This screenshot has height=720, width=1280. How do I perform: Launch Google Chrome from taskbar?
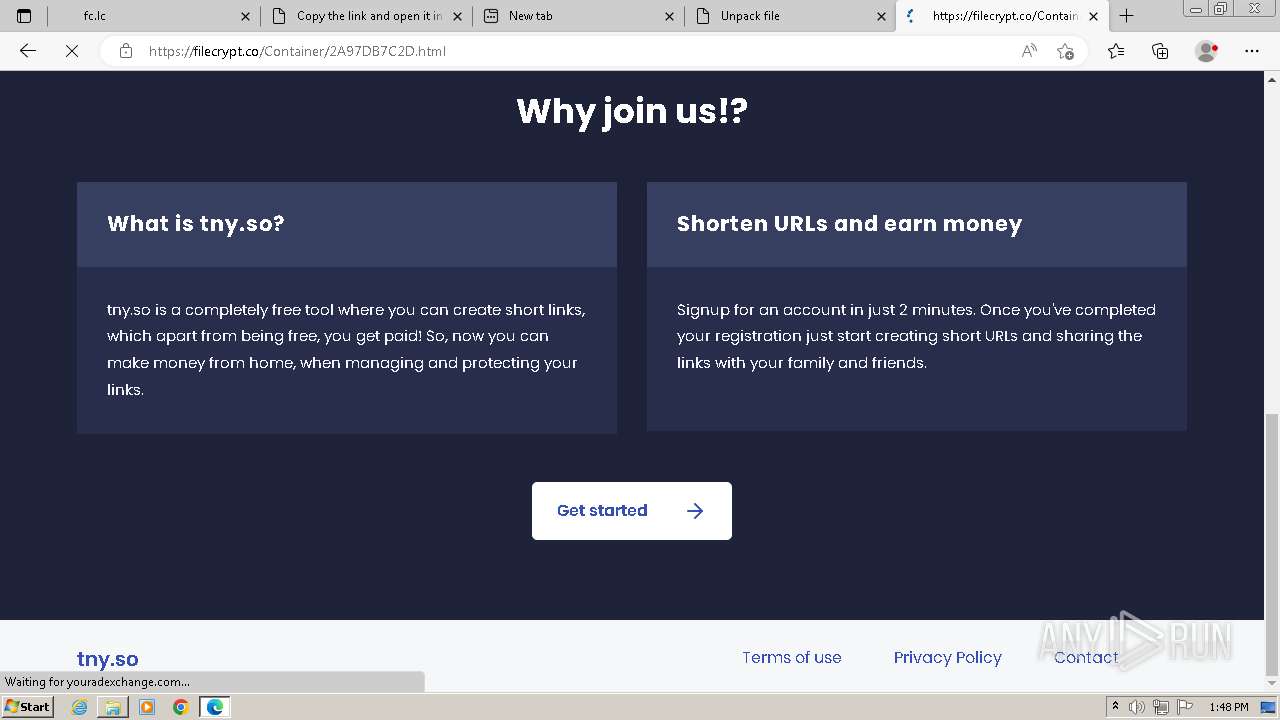click(181, 707)
